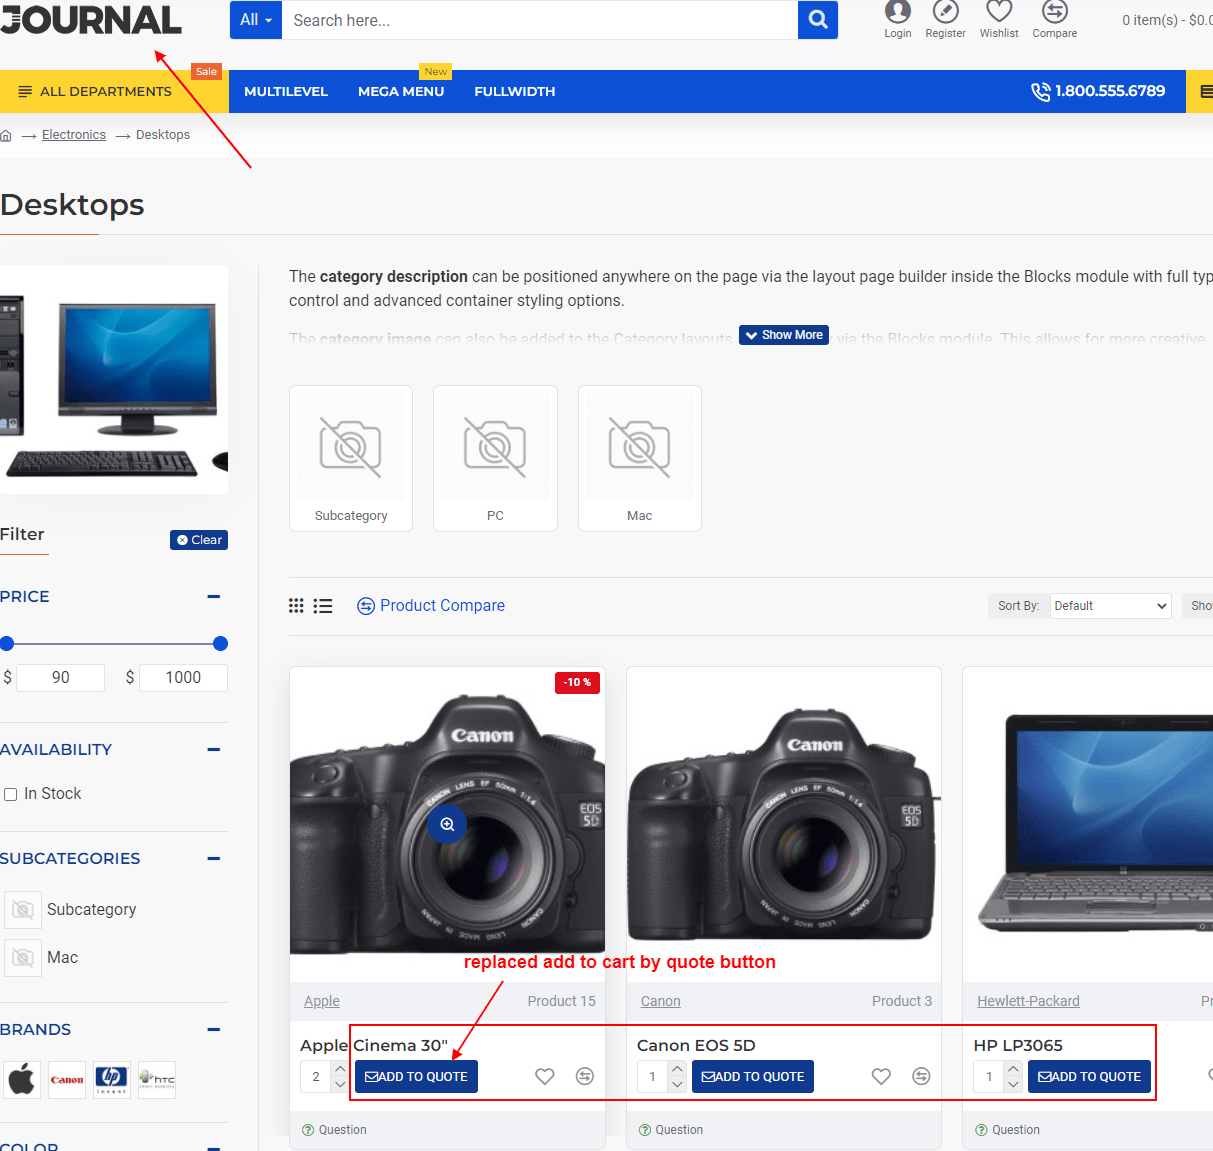The image size is (1213, 1151).
Task: Open the Wishlist heart icon in header
Action: pyautogui.click(x=999, y=12)
